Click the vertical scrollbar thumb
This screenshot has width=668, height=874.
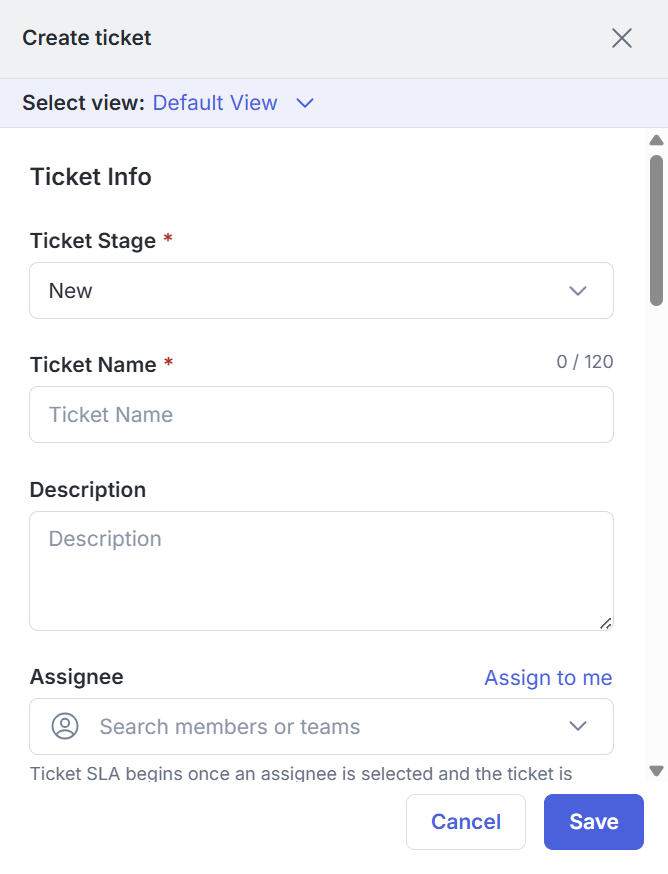pyautogui.click(x=656, y=230)
